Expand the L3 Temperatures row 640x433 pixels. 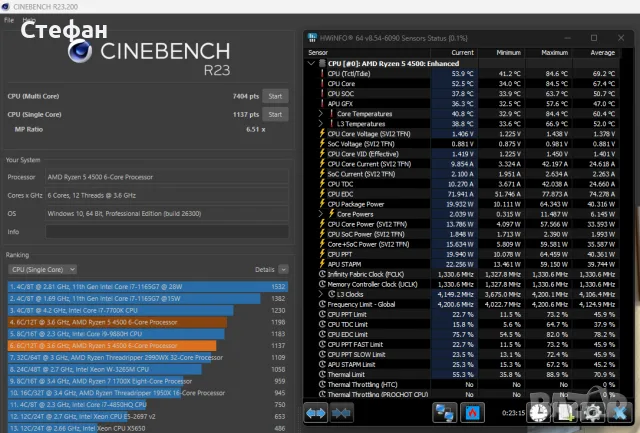tap(321, 124)
